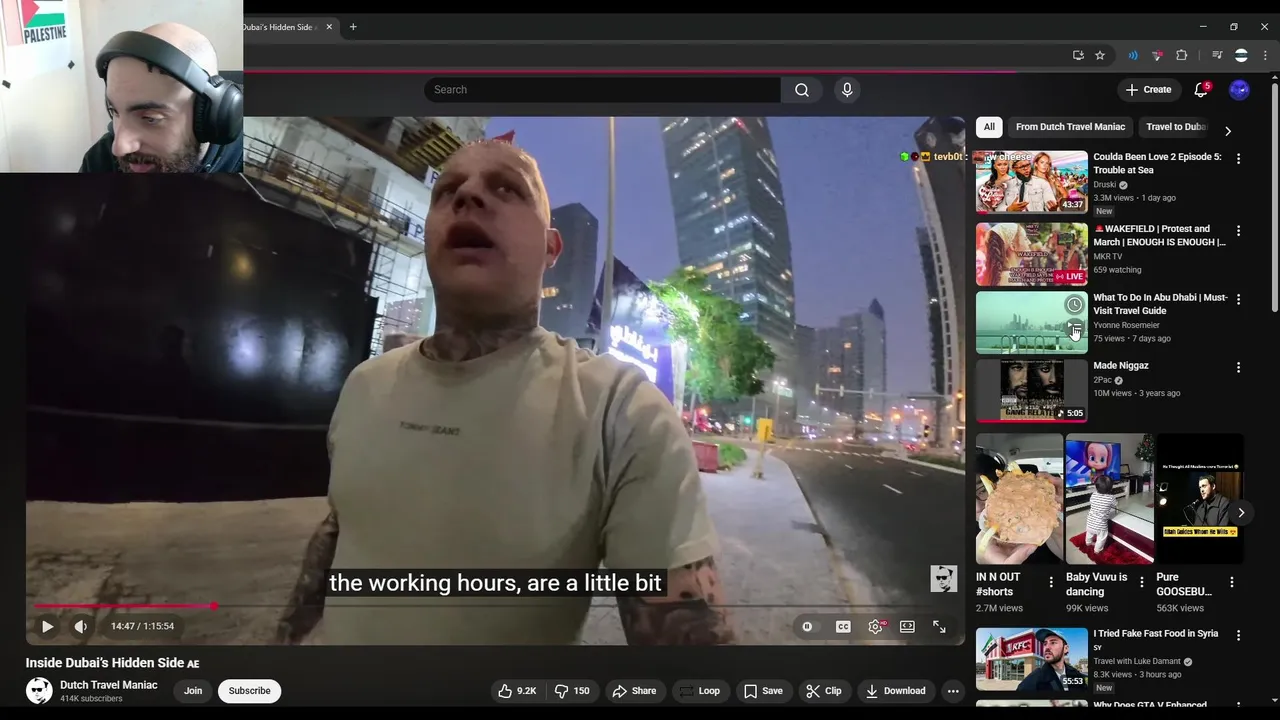
Task: Open Chrome extensions puzzle icon
Action: click(x=1182, y=55)
